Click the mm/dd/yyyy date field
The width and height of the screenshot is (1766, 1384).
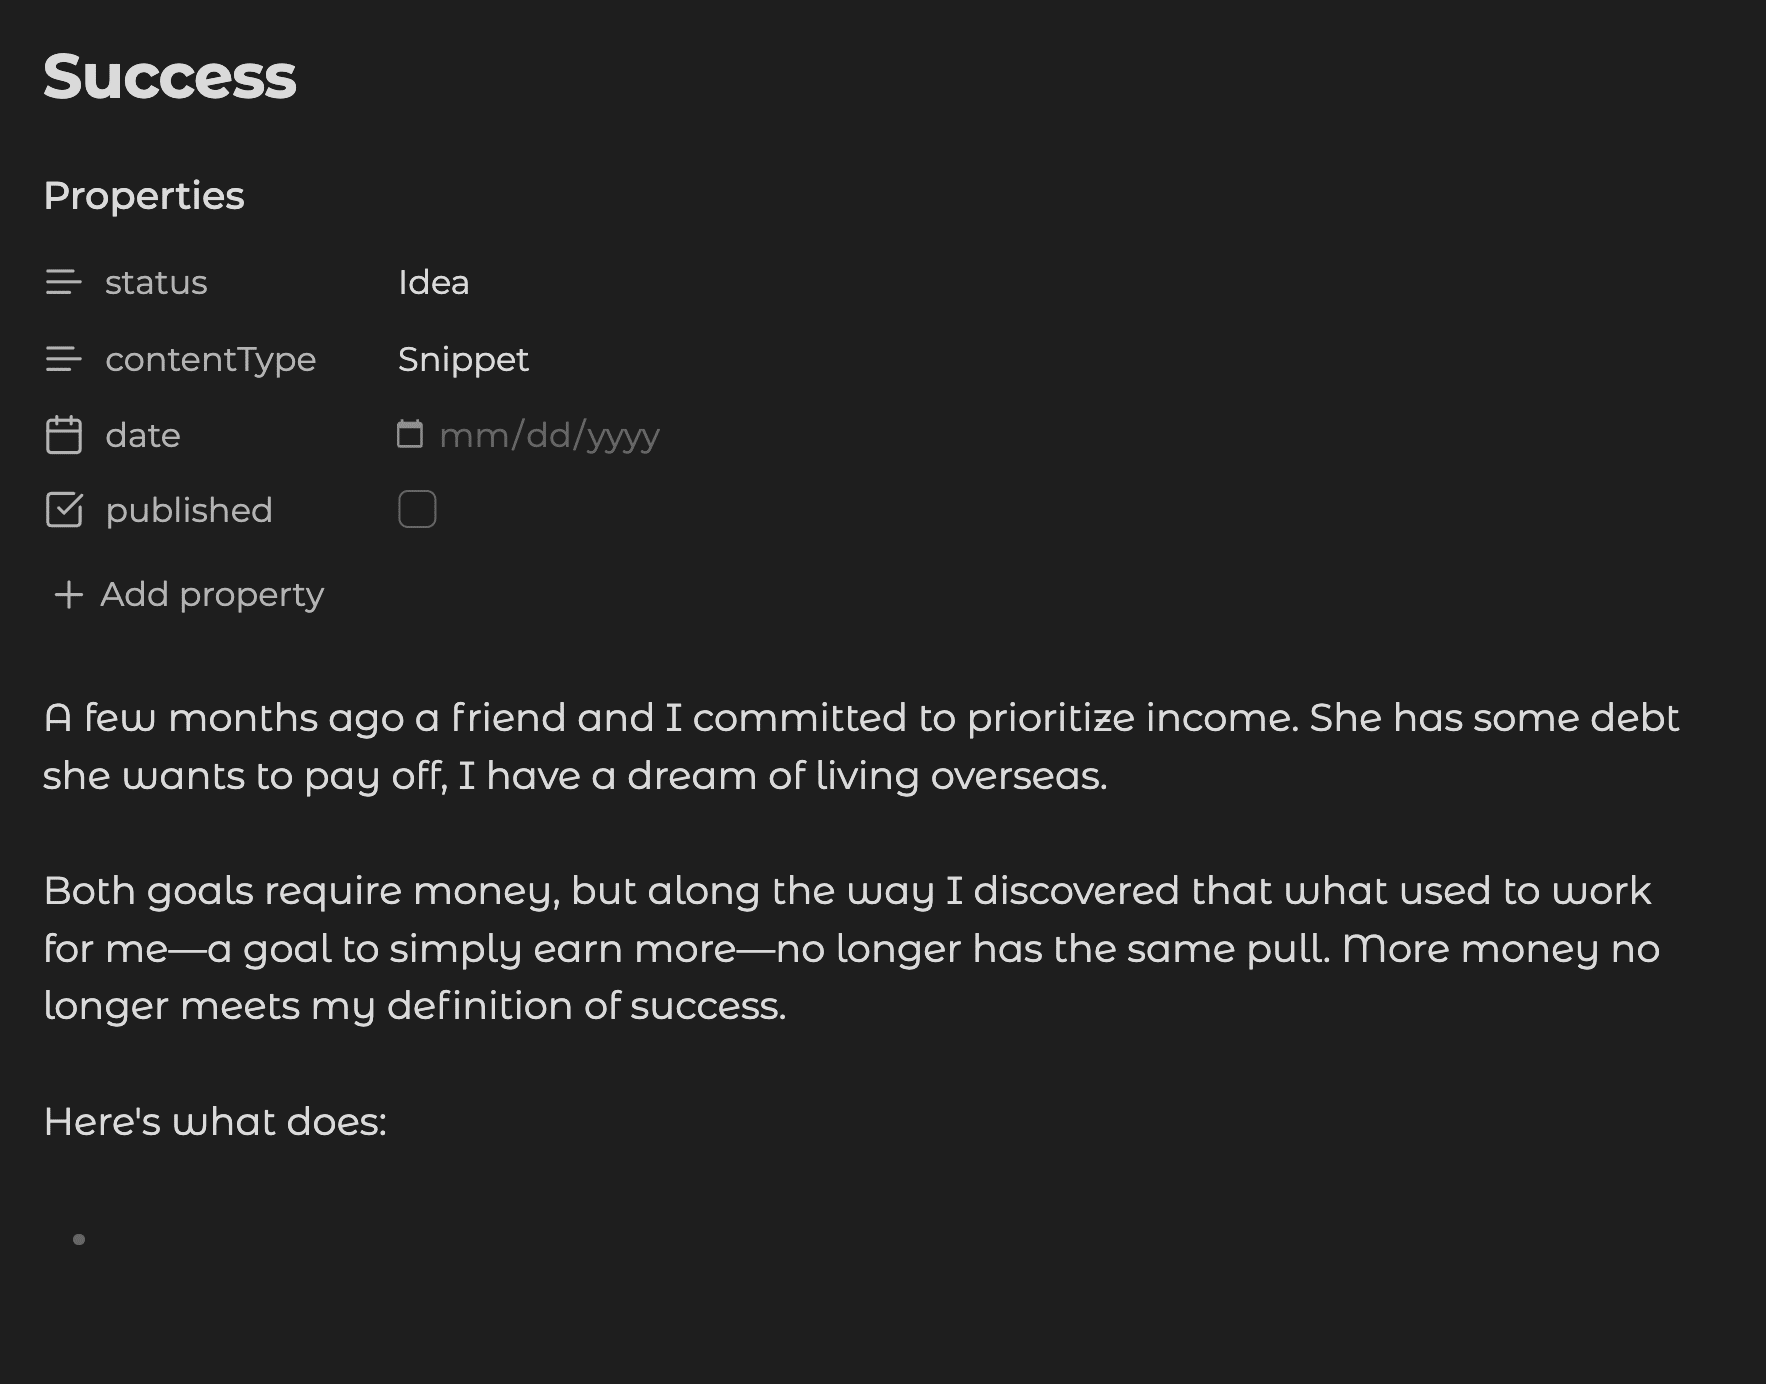click(549, 435)
